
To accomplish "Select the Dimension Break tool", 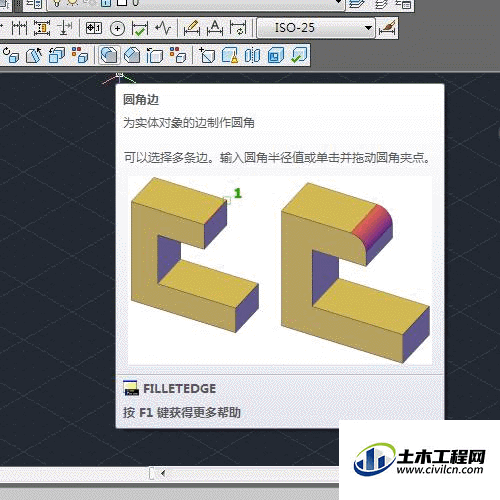I will coord(65,28).
